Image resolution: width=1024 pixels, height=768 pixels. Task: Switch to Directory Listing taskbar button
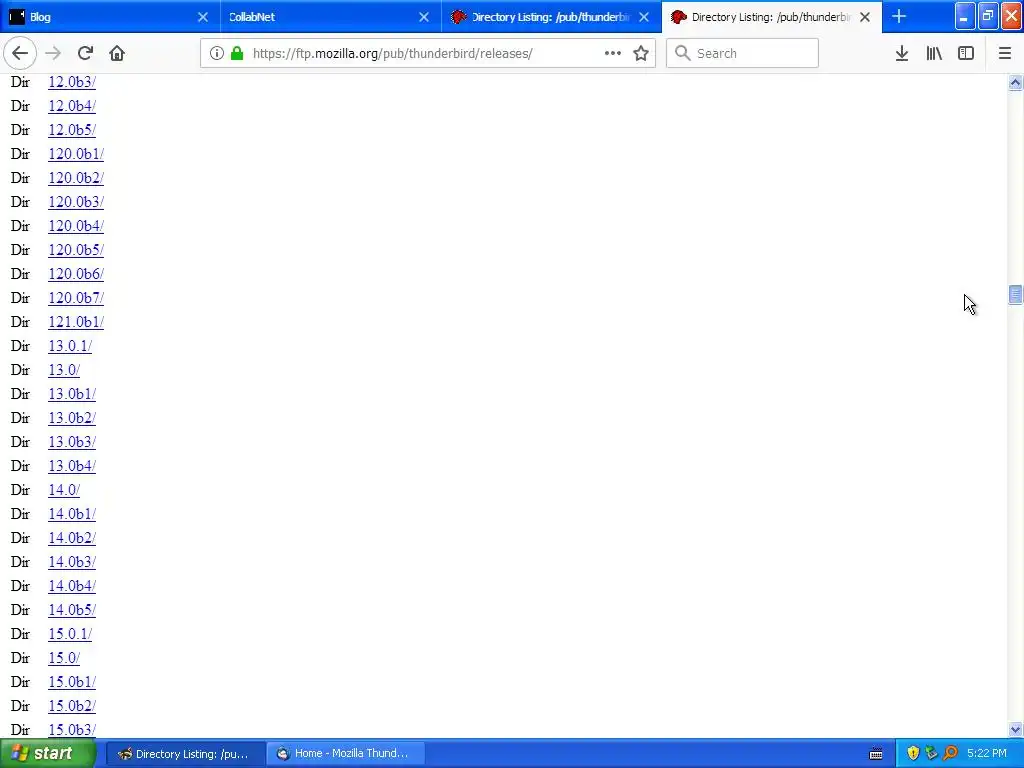pyautogui.click(x=185, y=754)
